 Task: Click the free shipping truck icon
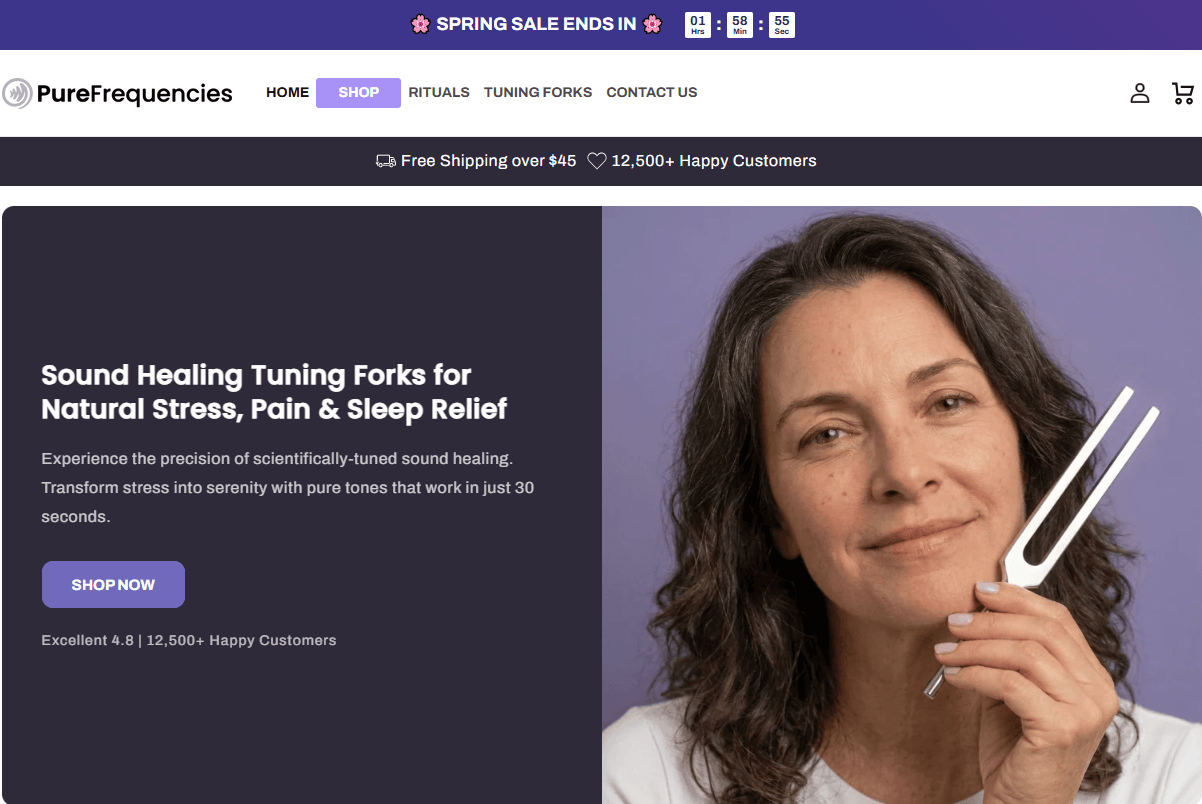[387, 160]
